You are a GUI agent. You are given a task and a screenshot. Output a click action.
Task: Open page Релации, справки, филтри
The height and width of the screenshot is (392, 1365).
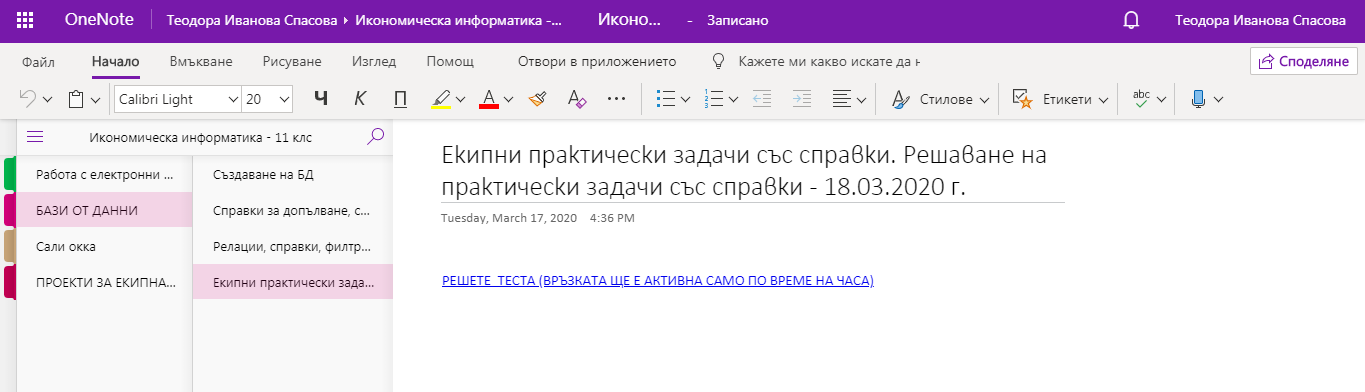(293, 246)
